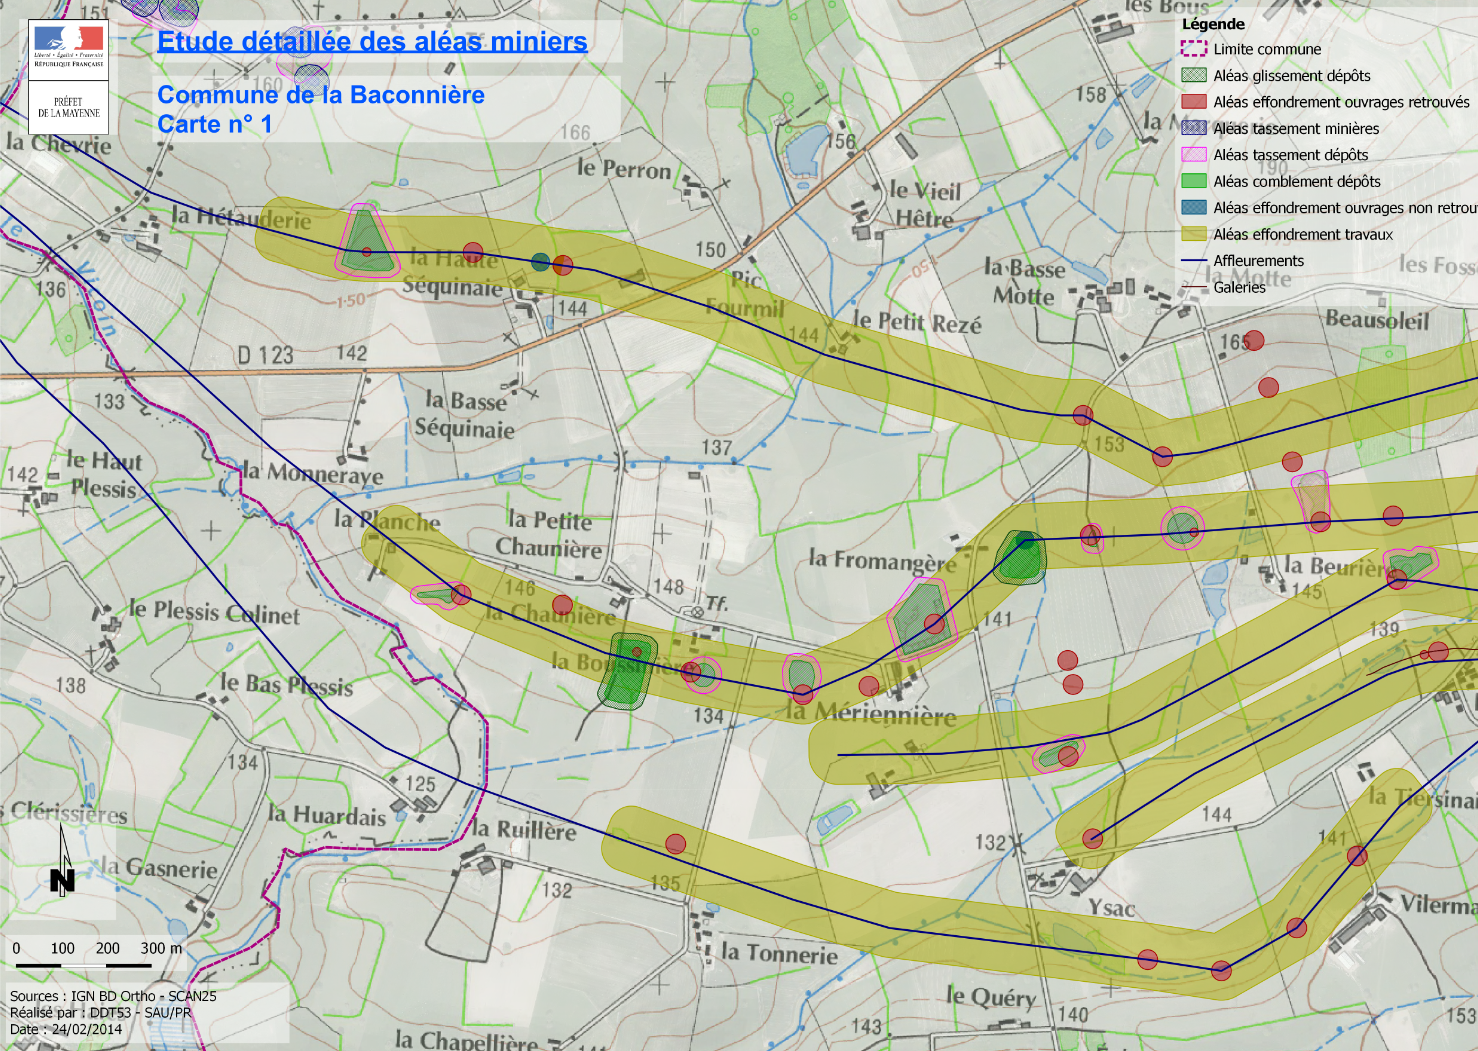Click the 'Galeries' legend label
Image resolution: width=1478 pixels, height=1051 pixels.
(x=1240, y=287)
